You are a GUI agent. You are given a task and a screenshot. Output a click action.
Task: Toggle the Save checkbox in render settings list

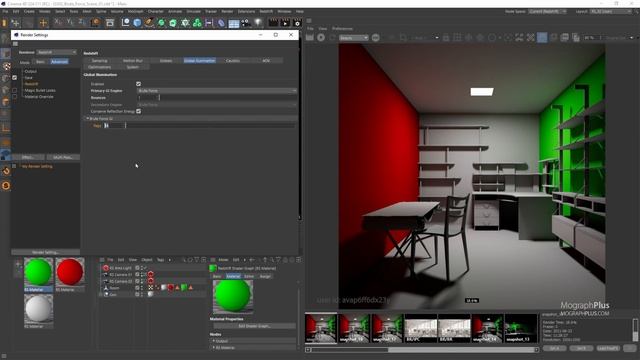[x=15, y=78]
